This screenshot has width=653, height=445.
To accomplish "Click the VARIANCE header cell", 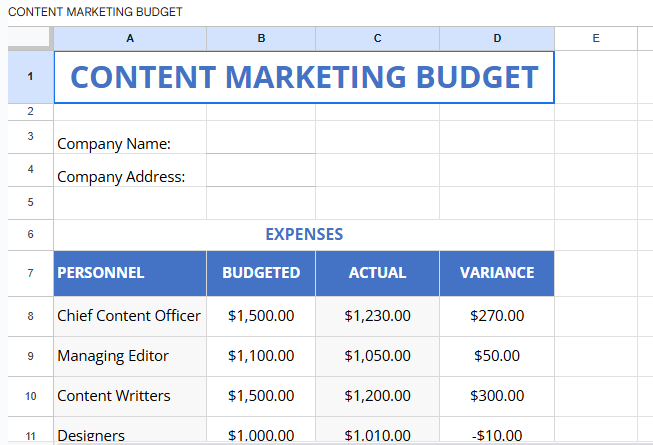I will (x=497, y=273).
